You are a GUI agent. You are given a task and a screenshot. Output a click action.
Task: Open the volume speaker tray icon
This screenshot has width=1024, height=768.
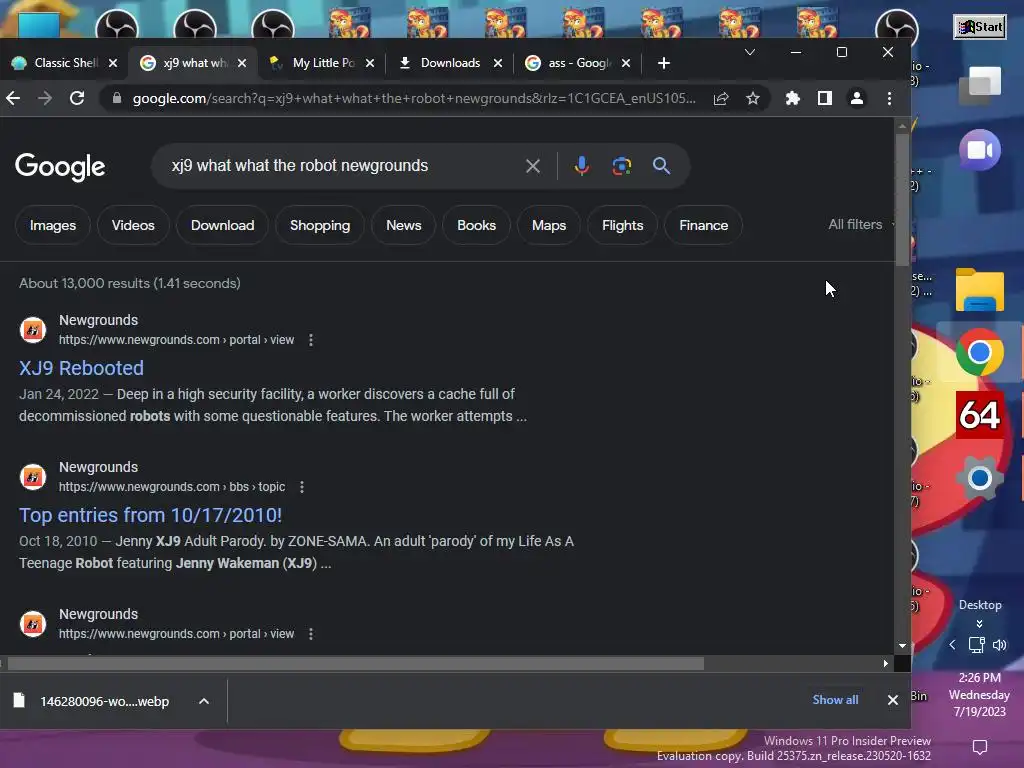coord(1000,645)
